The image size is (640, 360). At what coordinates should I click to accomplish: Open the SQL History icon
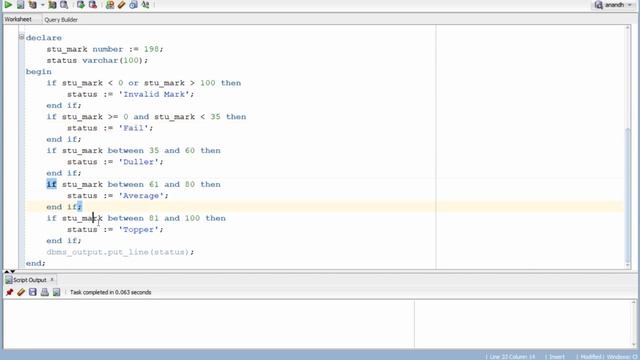click(x=133, y=5)
